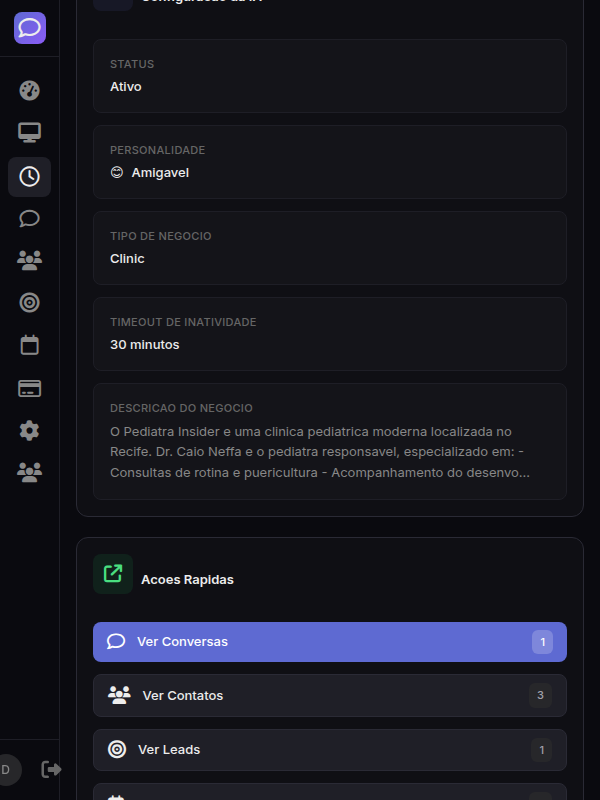Click the Ver Leads action
Screen dimensions: 600x800
tap(330, 750)
